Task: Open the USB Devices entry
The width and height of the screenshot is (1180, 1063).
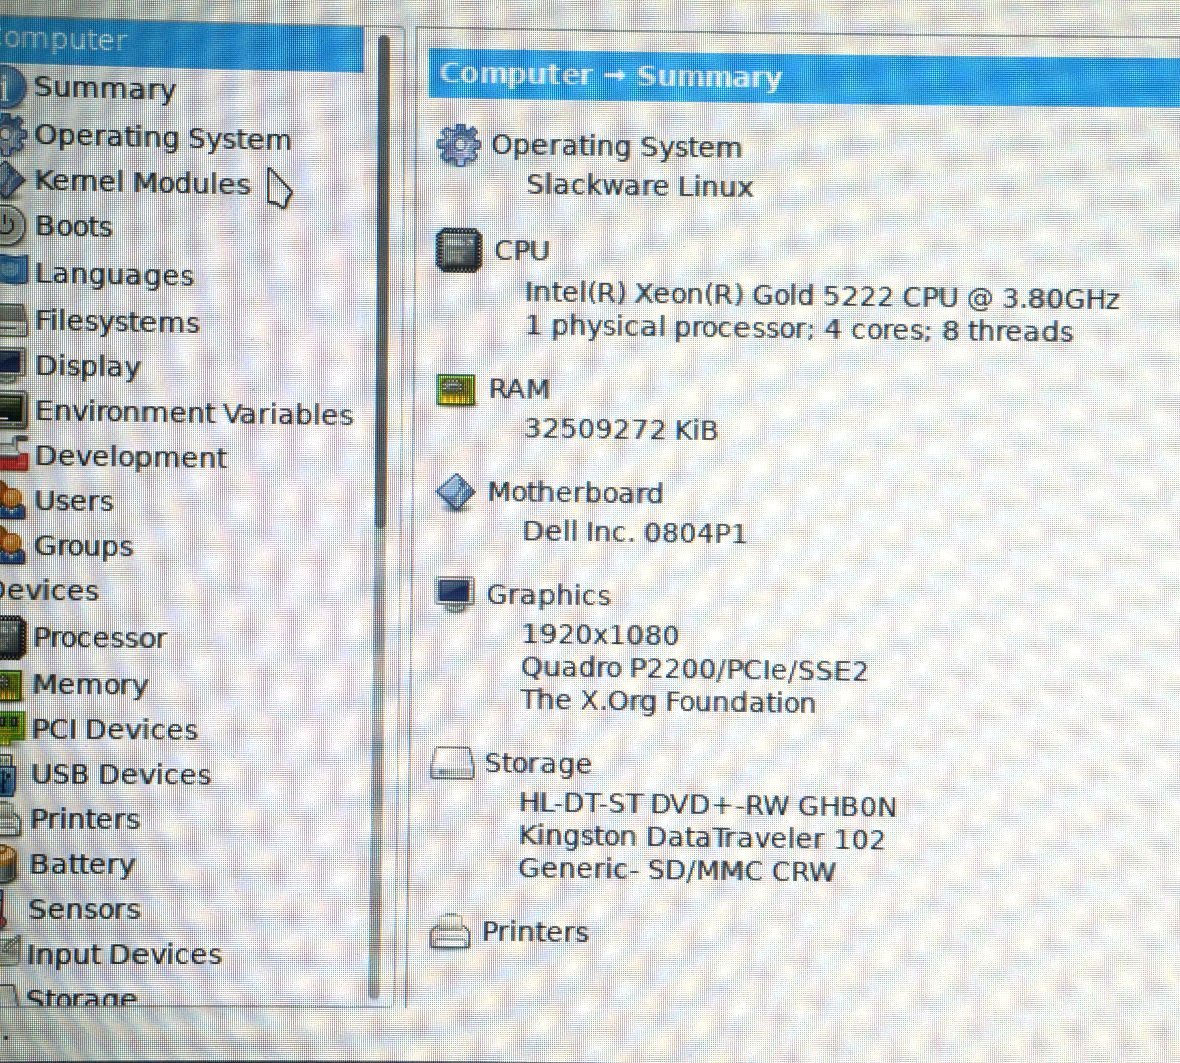Action: pos(120,774)
